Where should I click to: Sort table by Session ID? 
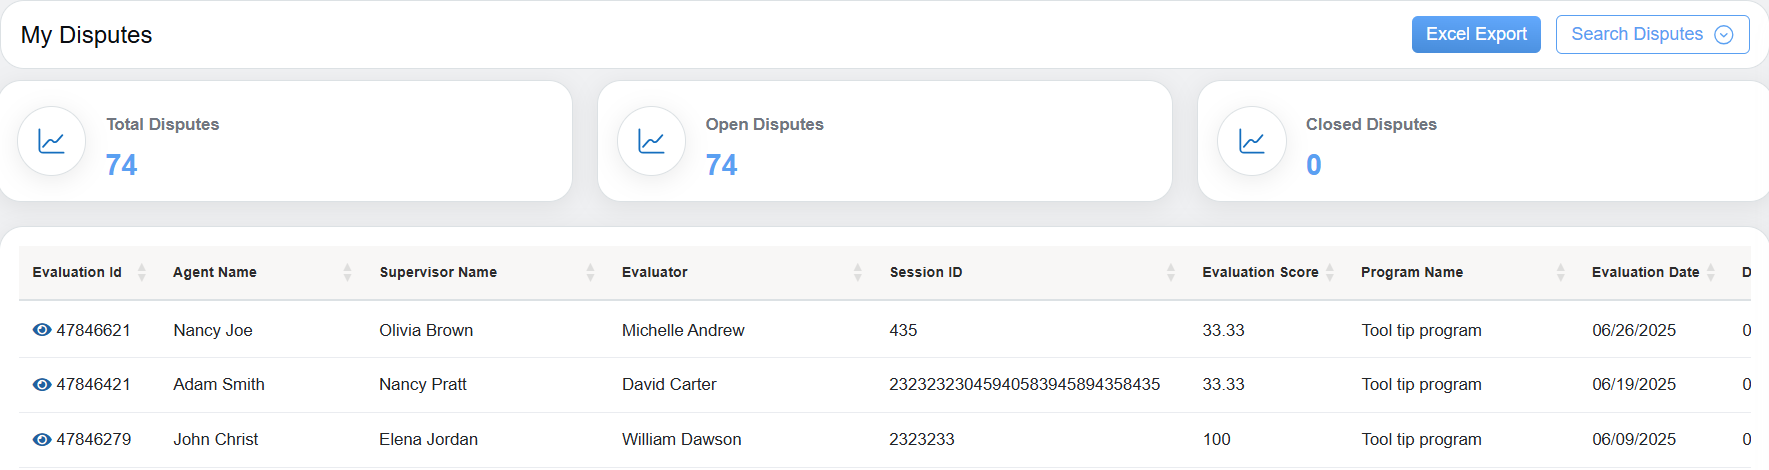tap(1170, 272)
